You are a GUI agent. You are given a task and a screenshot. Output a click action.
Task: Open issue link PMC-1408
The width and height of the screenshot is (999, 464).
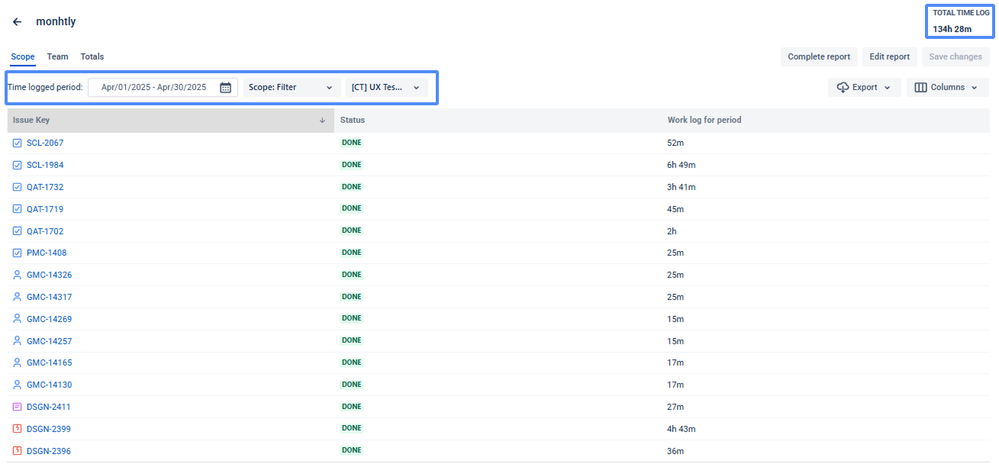pos(47,253)
